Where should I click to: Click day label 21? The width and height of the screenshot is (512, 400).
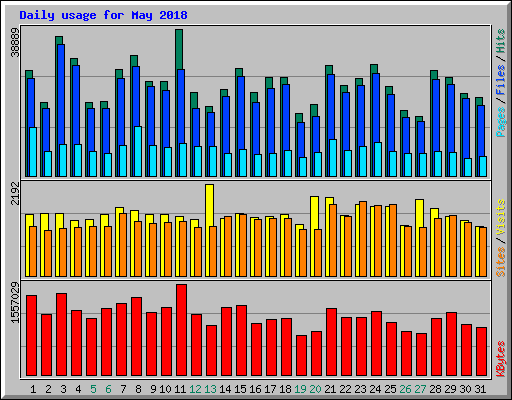coord(330,389)
